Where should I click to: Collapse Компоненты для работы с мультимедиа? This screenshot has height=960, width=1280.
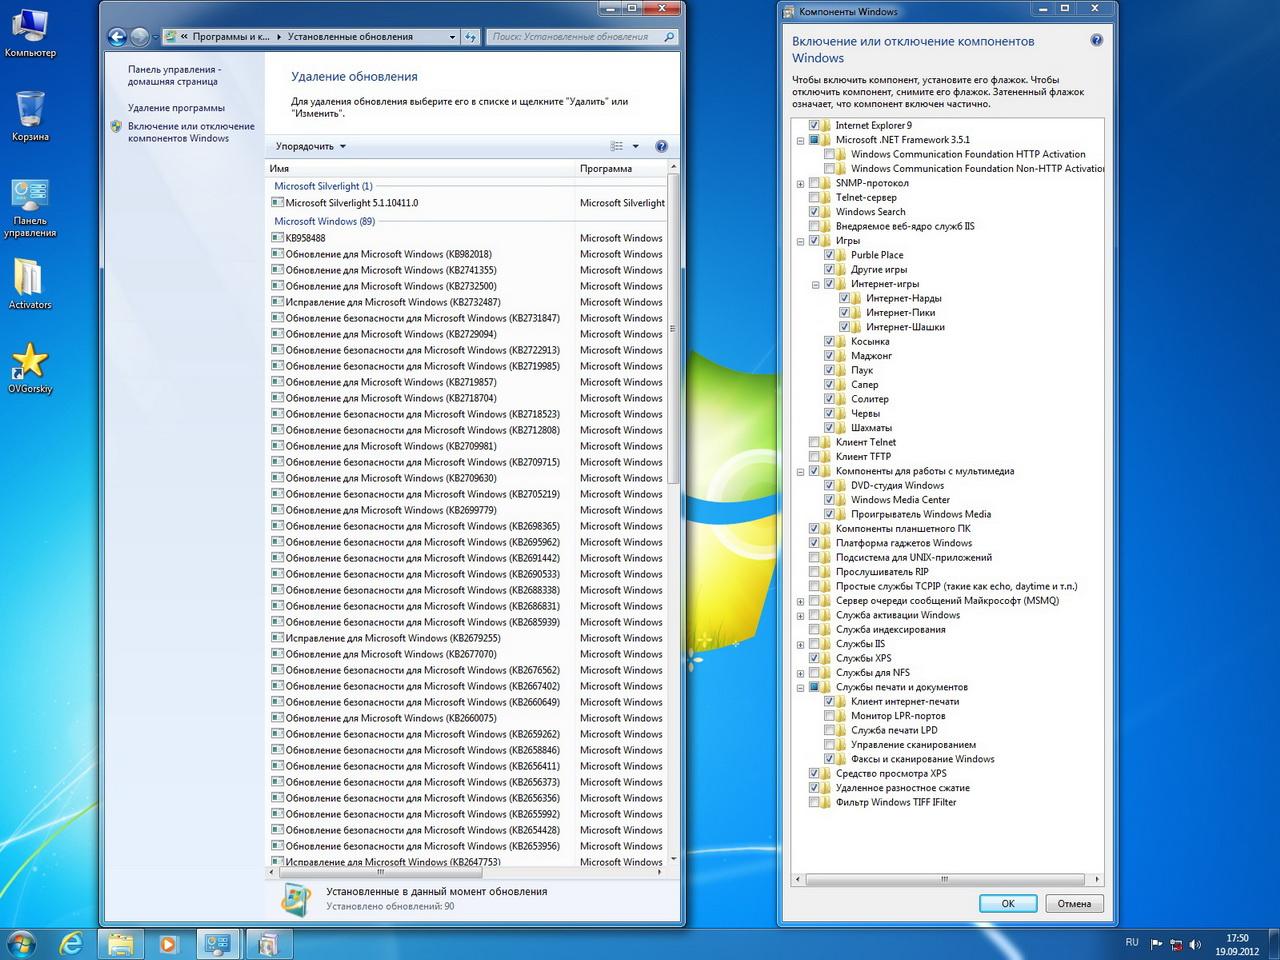[800, 472]
